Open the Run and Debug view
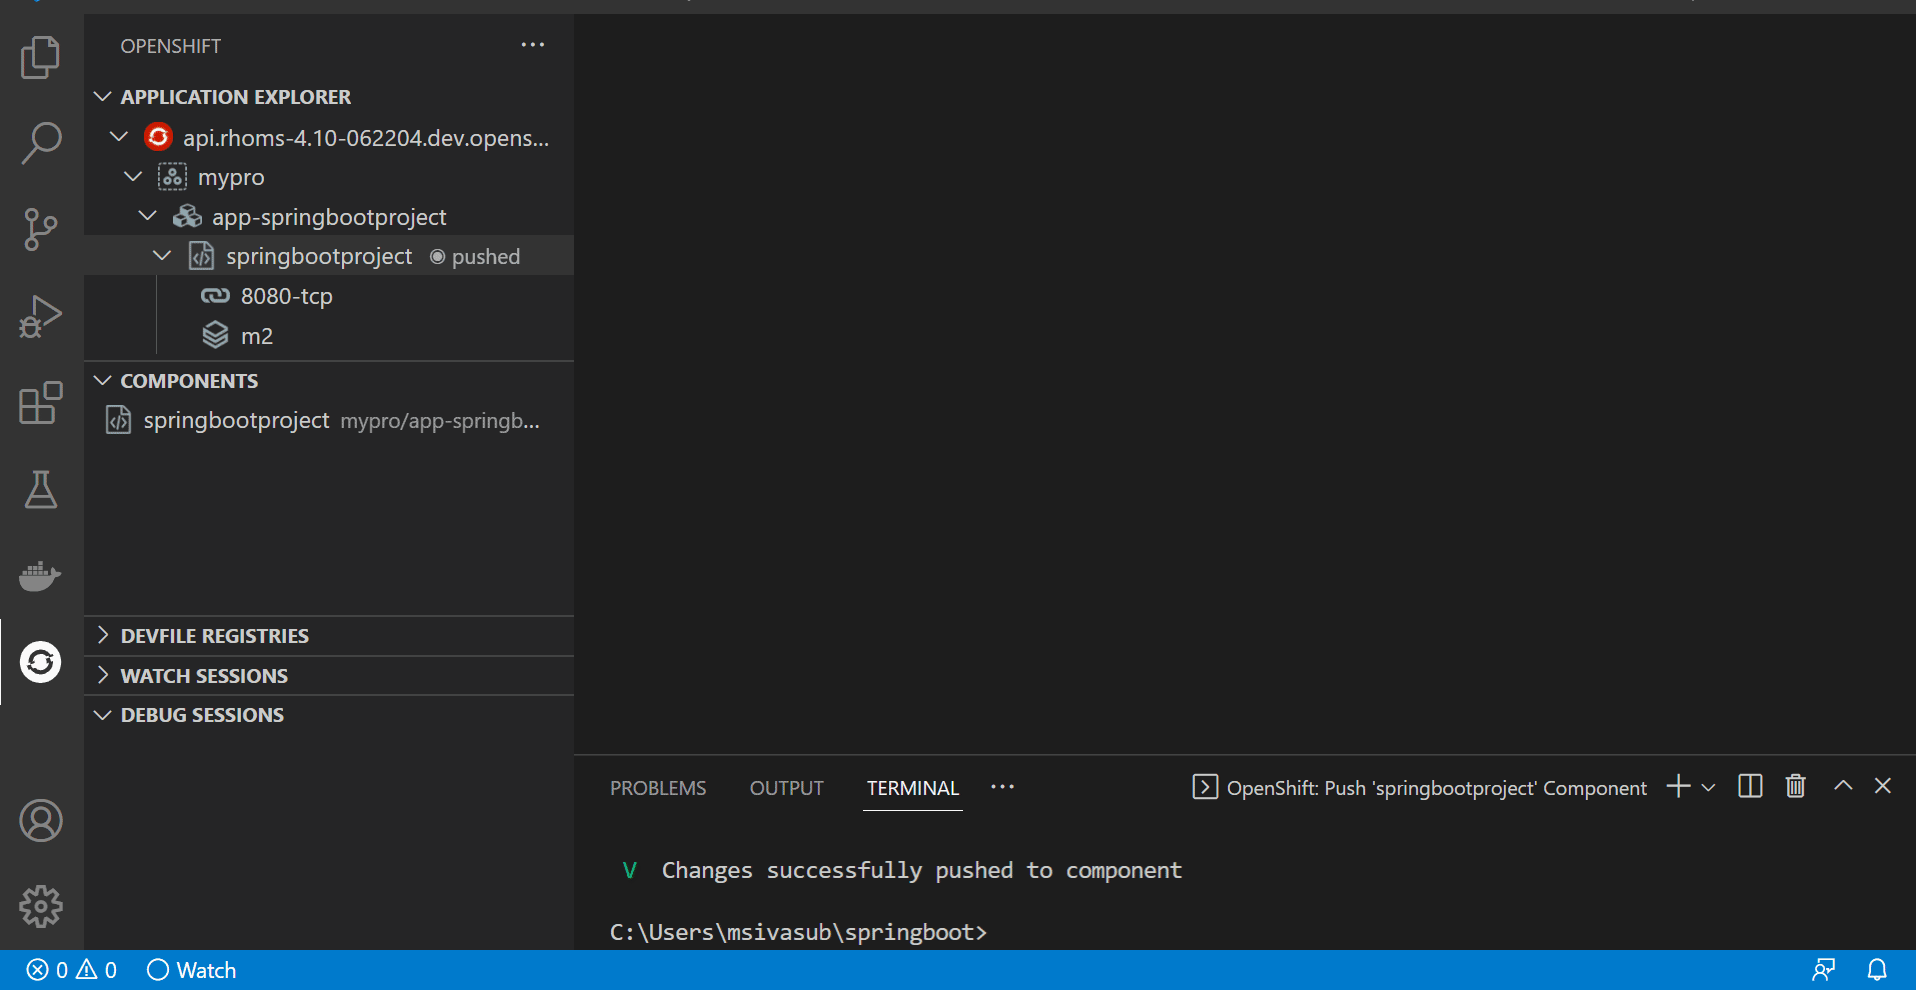 click(x=41, y=316)
